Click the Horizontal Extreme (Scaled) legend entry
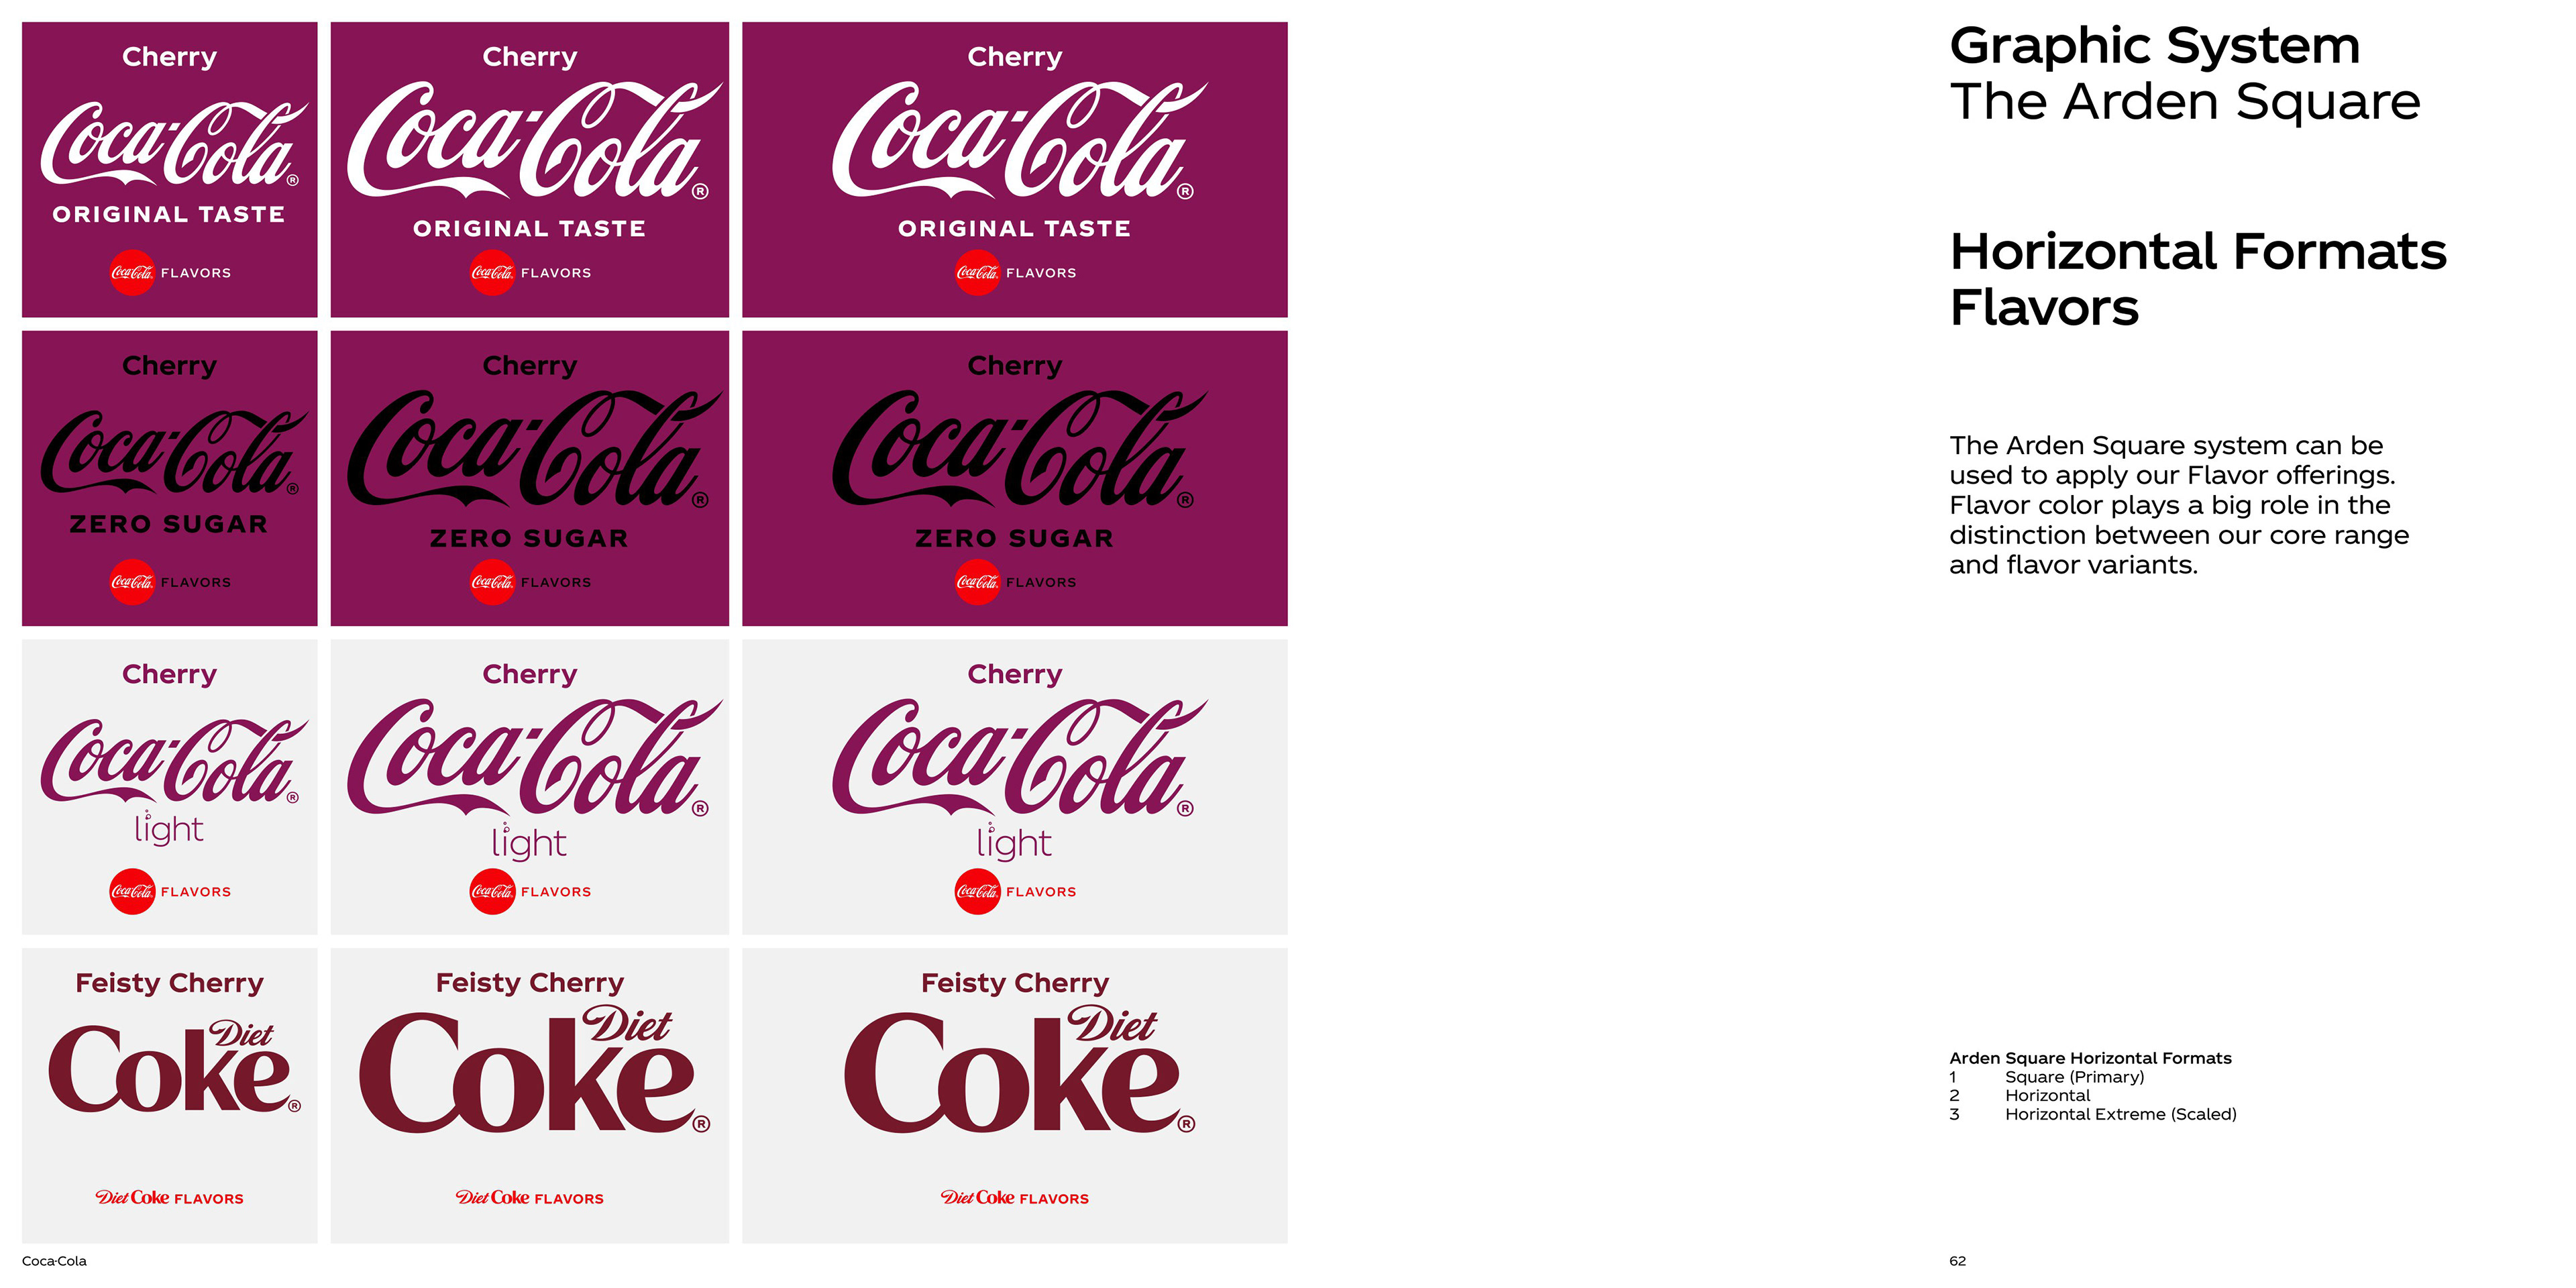 point(2120,1114)
